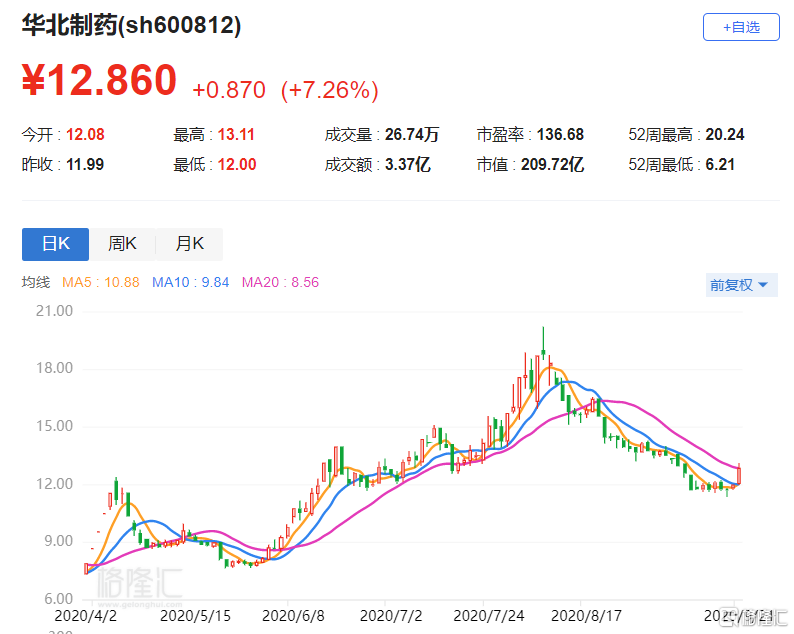Viewport: 794px width, 634px height.
Task: Click the 成交额 value 3.37亿
Action: coord(408,165)
